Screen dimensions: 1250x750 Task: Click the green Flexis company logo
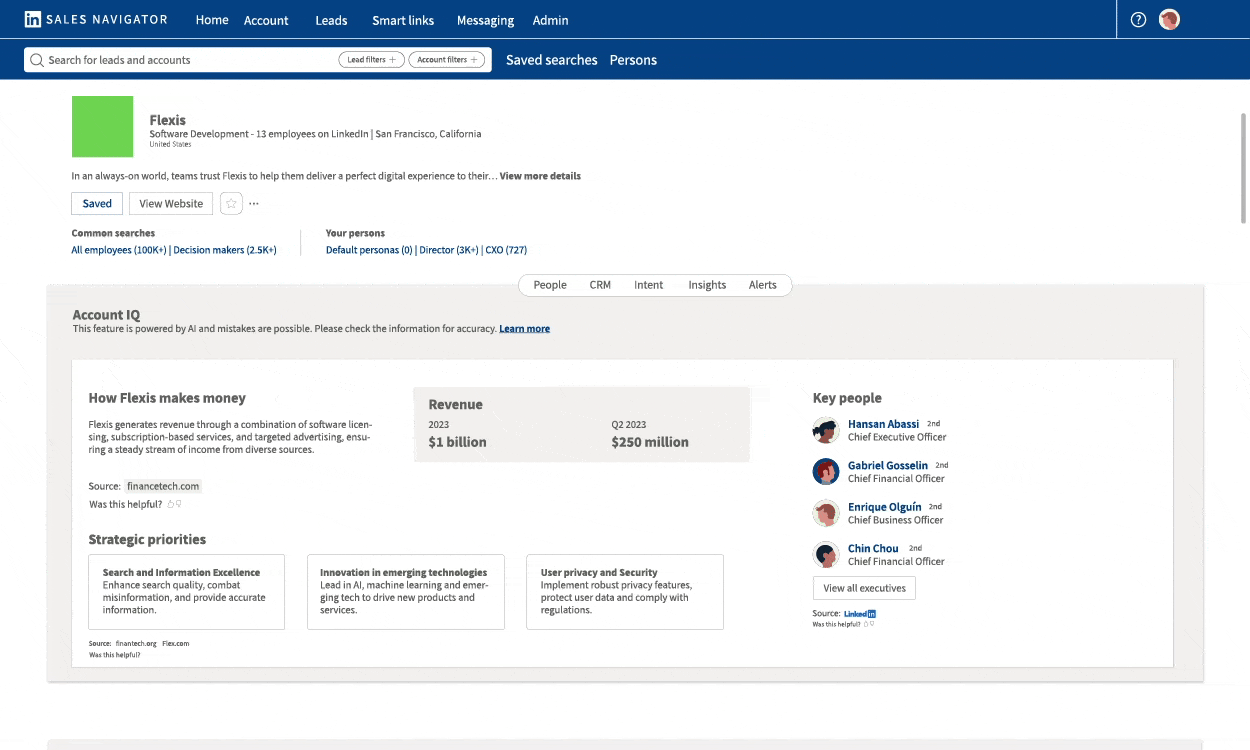[102, 126]
